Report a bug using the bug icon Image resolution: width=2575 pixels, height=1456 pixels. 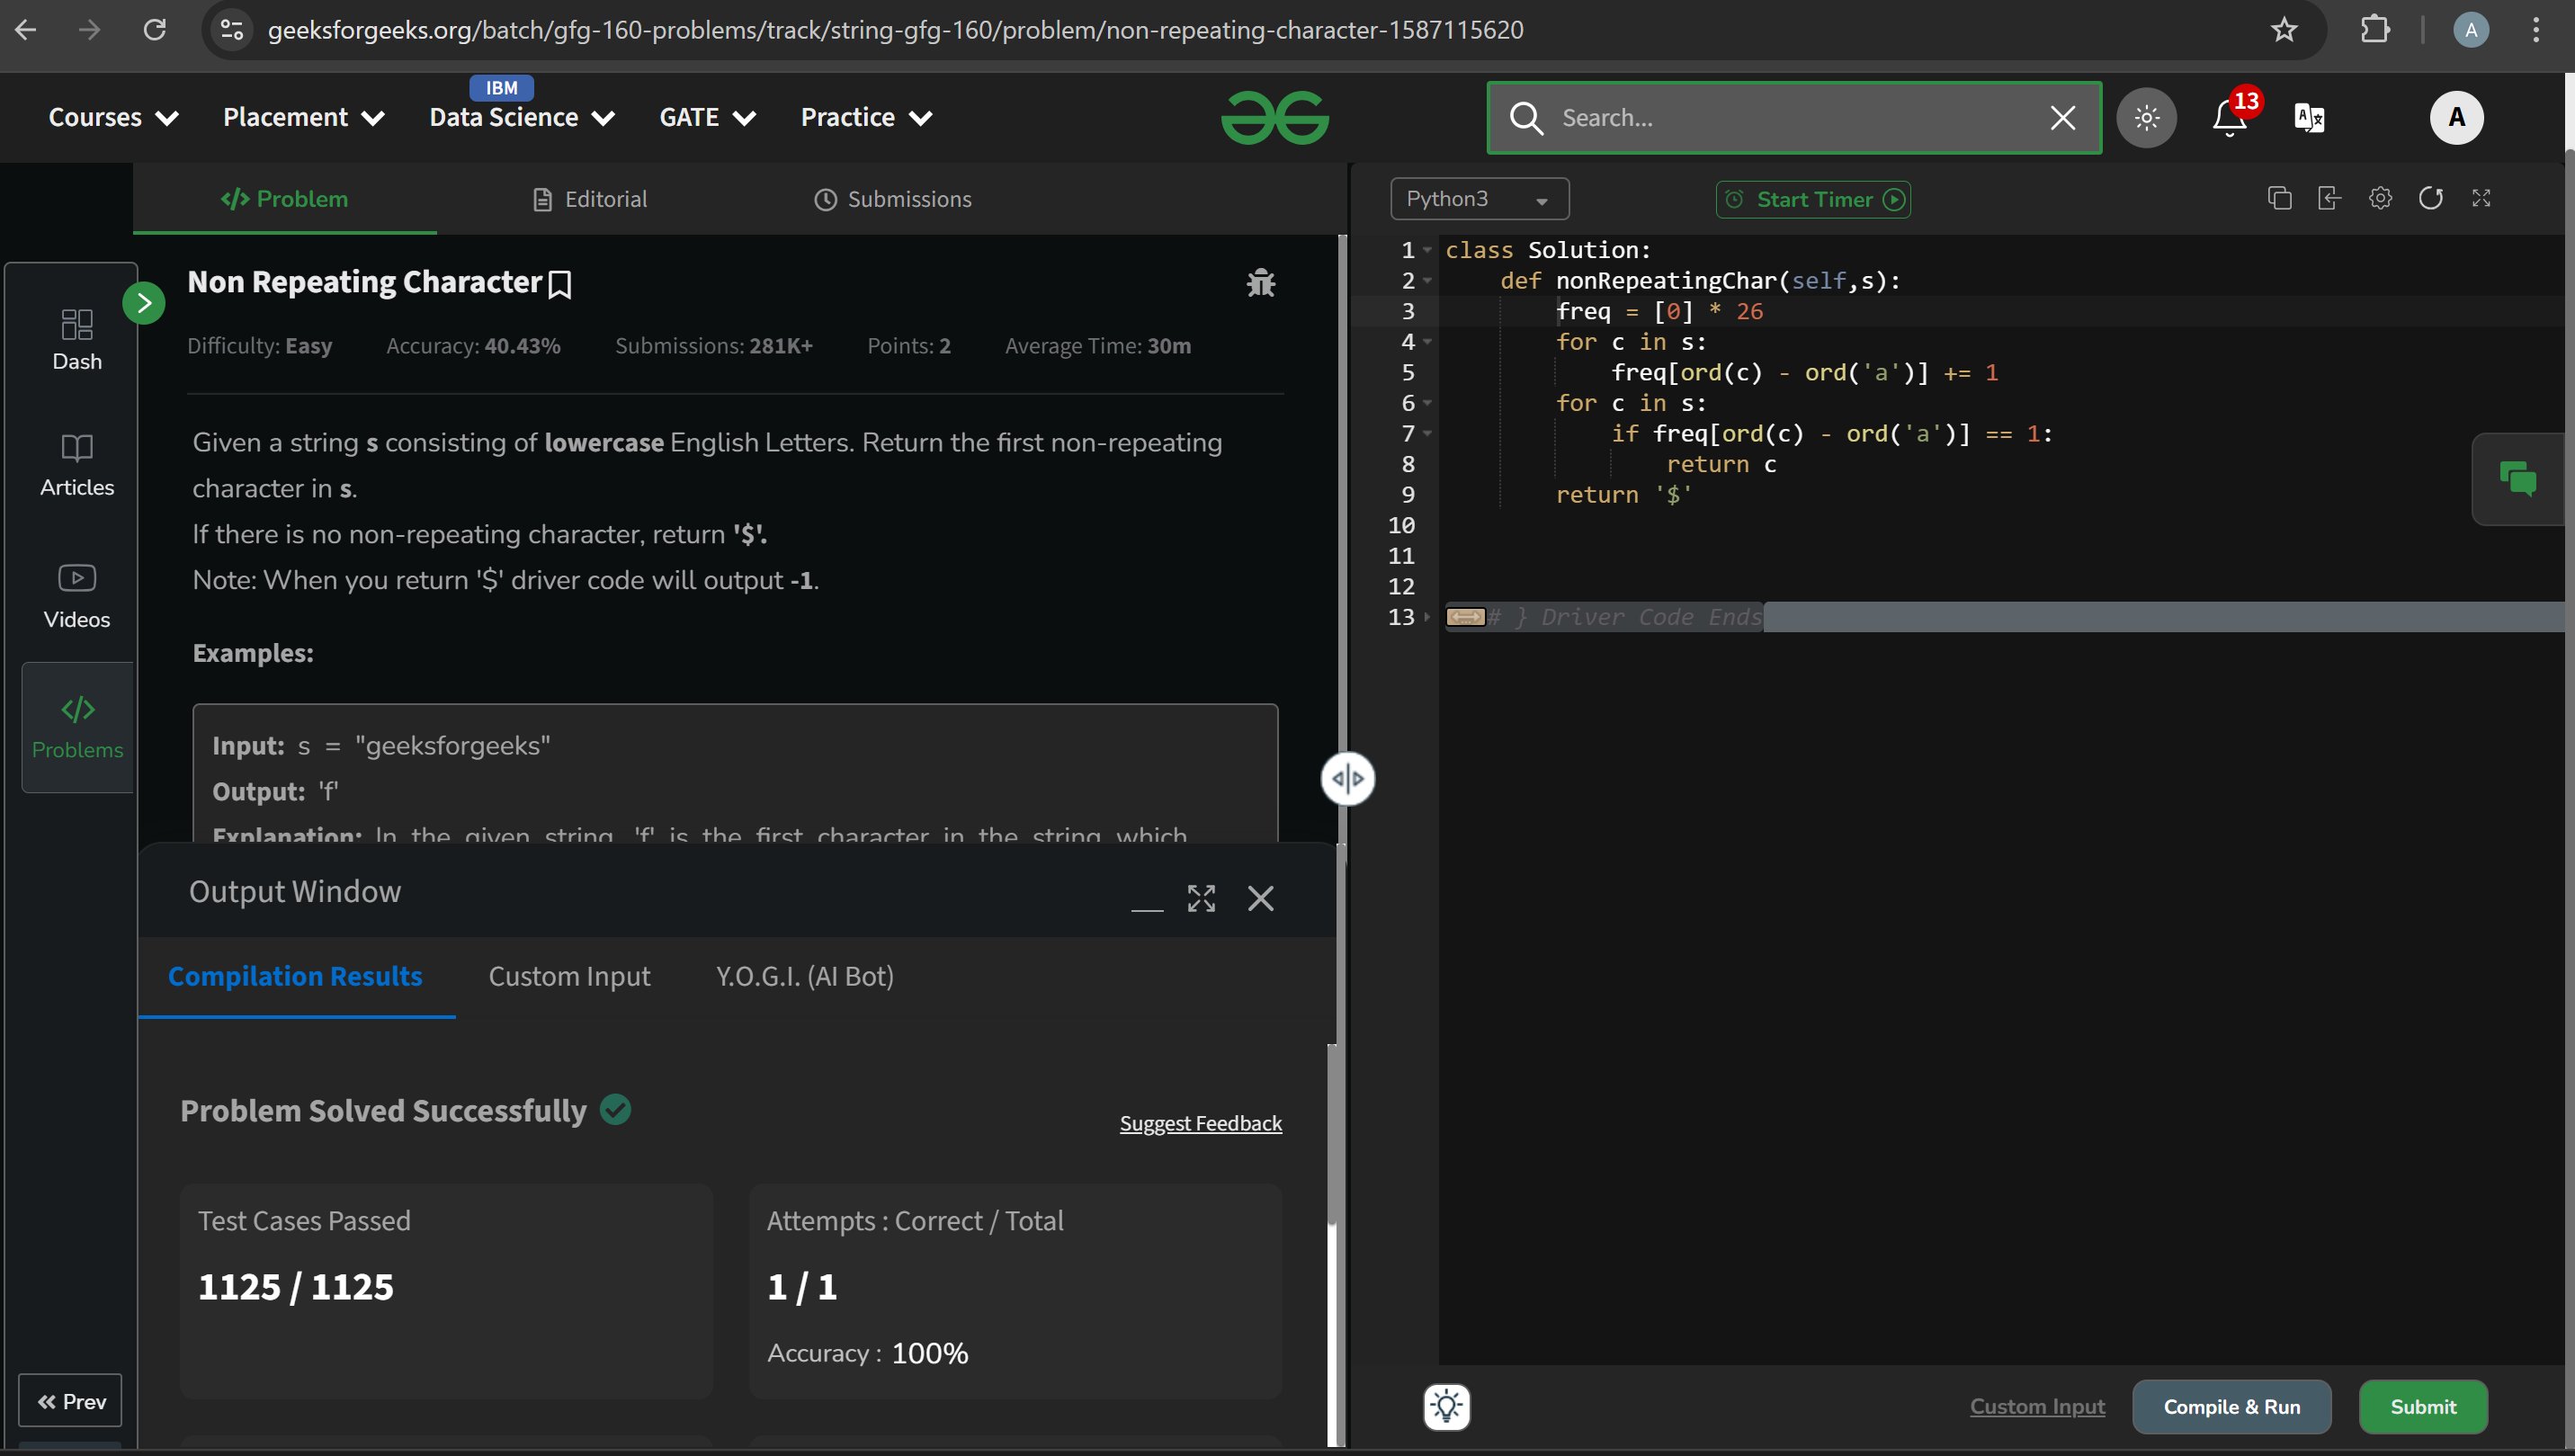click(1260, 283)
